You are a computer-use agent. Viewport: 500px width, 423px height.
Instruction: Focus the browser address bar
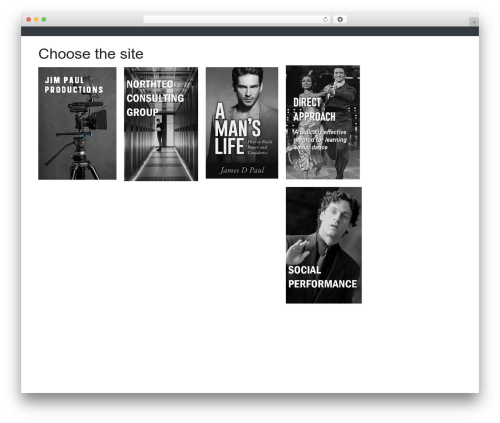click(x=237, y=19)
